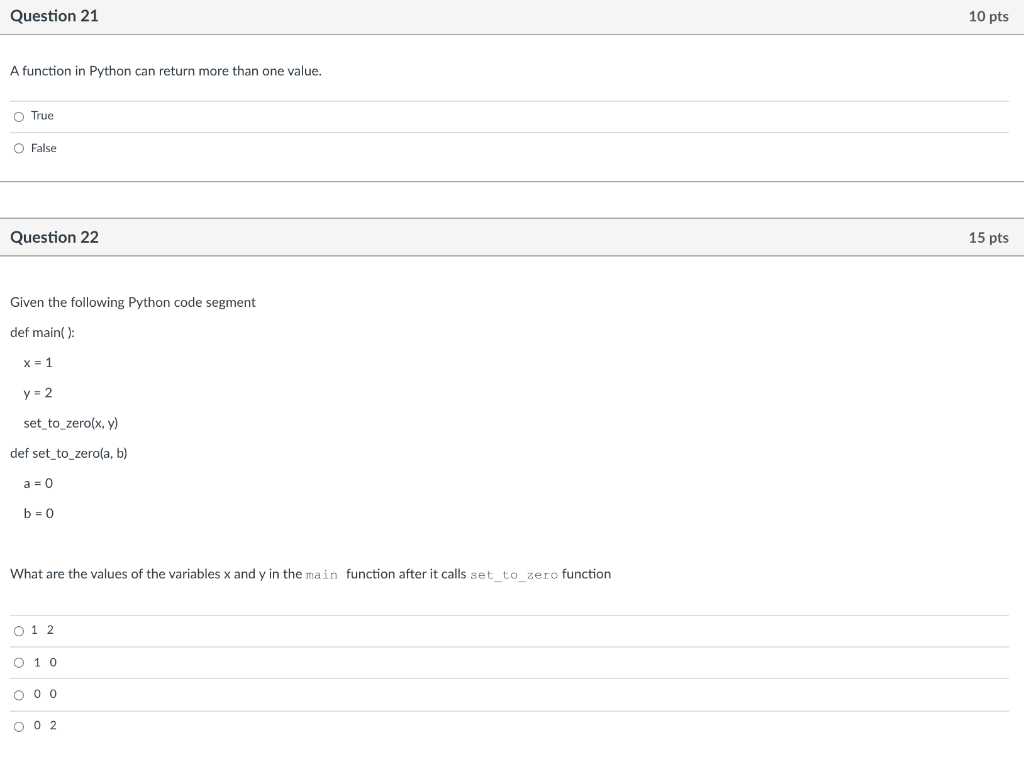Click the 'def set_to_zero(a, b)' line
The image size is (1024, 757).
(x=69, y=453)
